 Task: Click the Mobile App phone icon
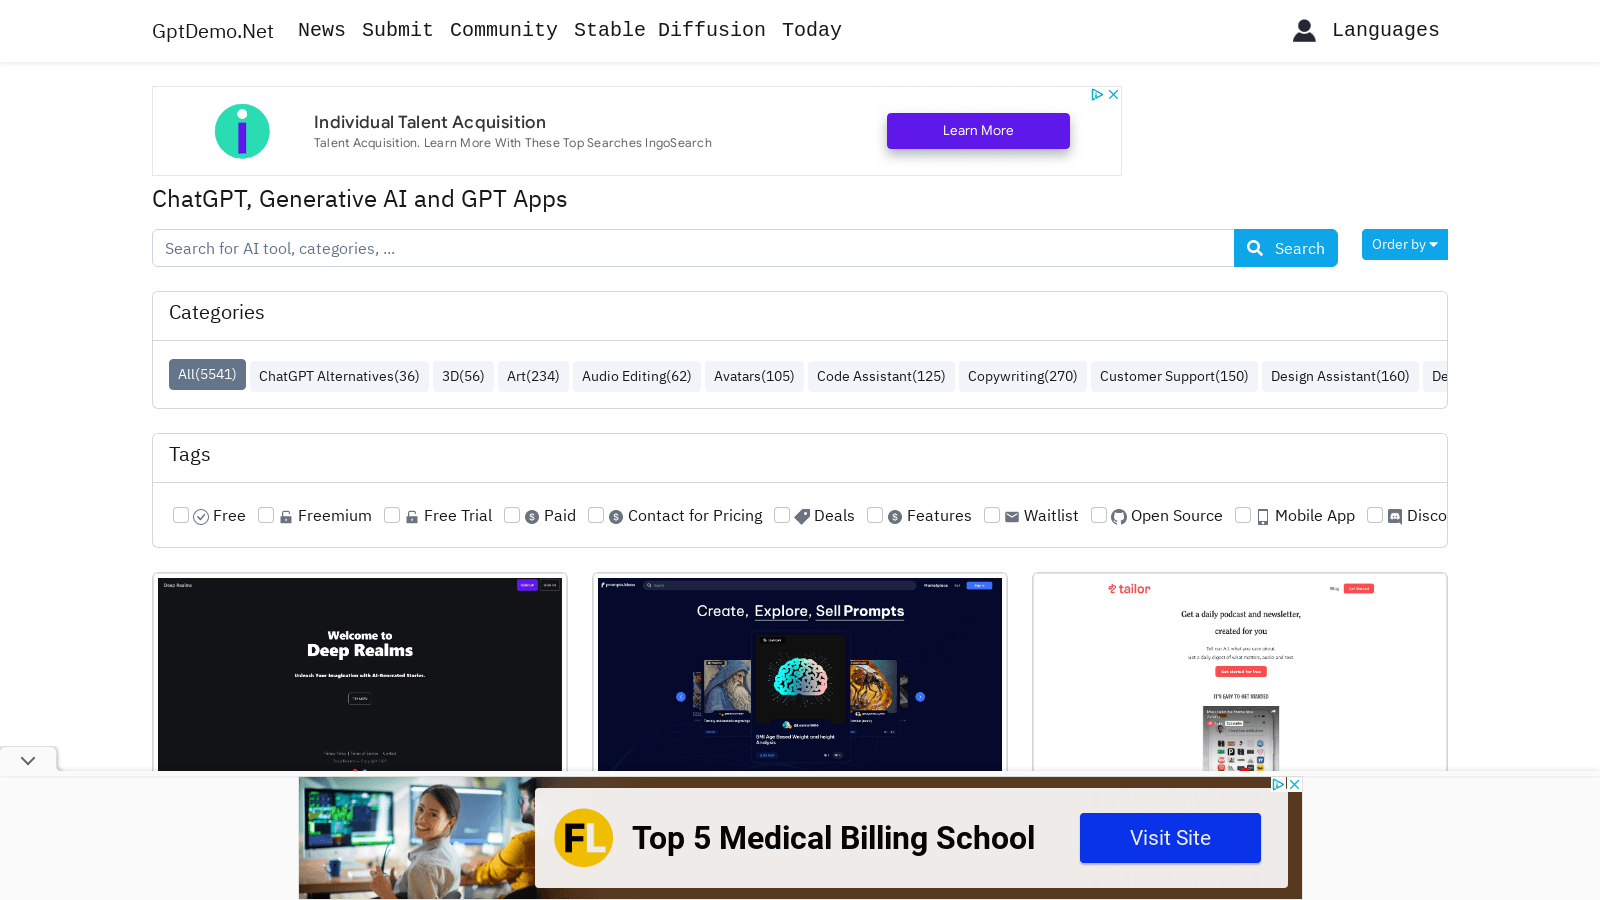(1263, 517)
